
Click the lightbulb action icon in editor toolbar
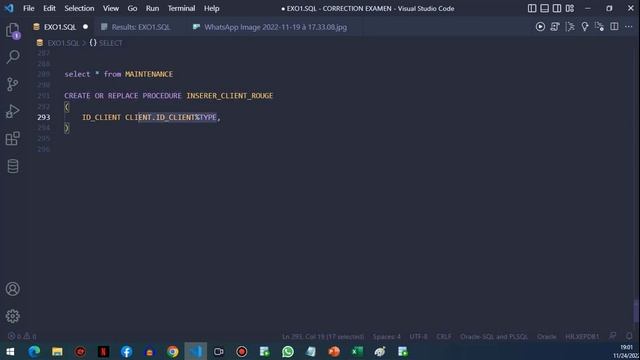click(x=585, y=27)
